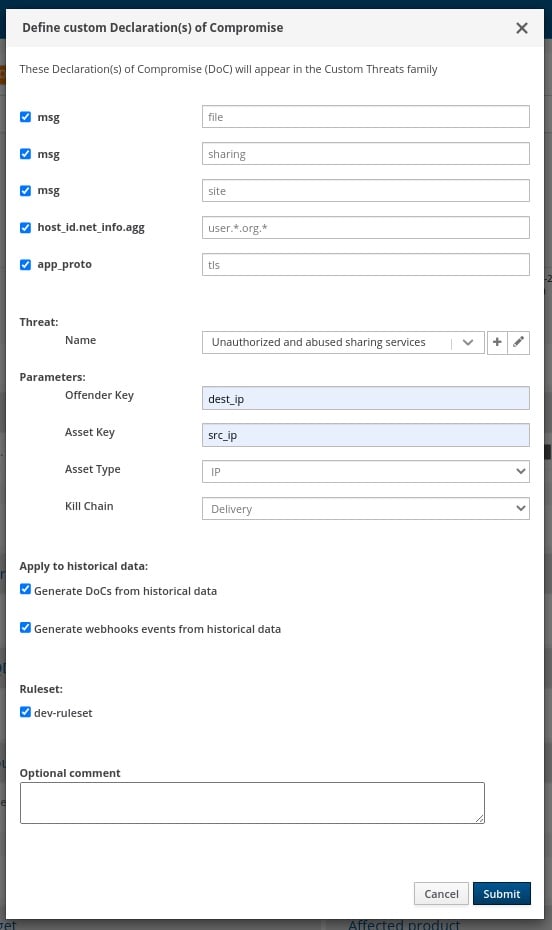Image resolution: width=552 pixels, height=930 pixels.
Task: Toggle host_id.net_info.agg checkbox
Action: coord(25,228)
